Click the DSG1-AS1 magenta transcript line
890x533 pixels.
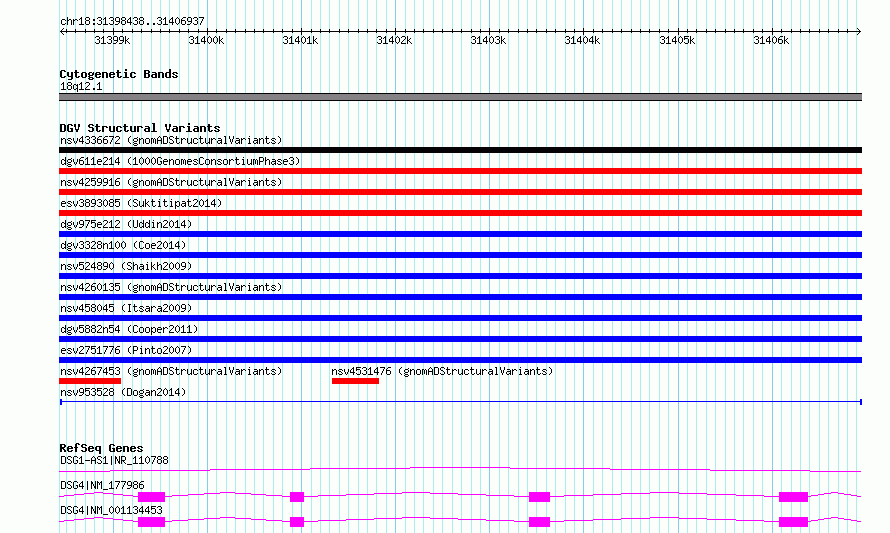(460, 469)
